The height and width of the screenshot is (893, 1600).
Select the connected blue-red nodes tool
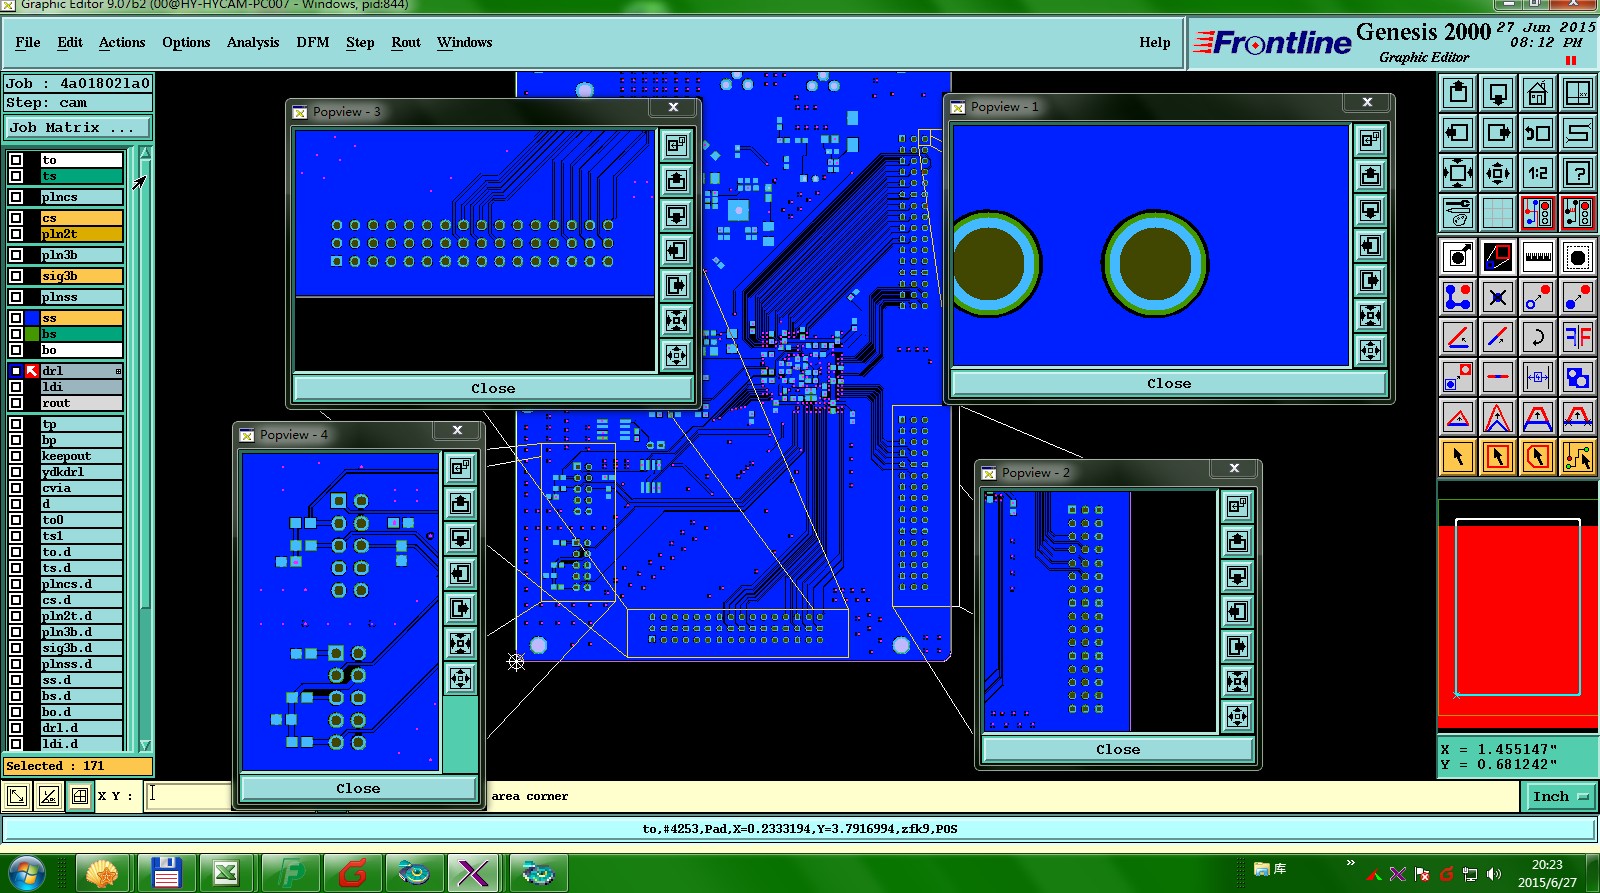click(x=1458, y=297)
